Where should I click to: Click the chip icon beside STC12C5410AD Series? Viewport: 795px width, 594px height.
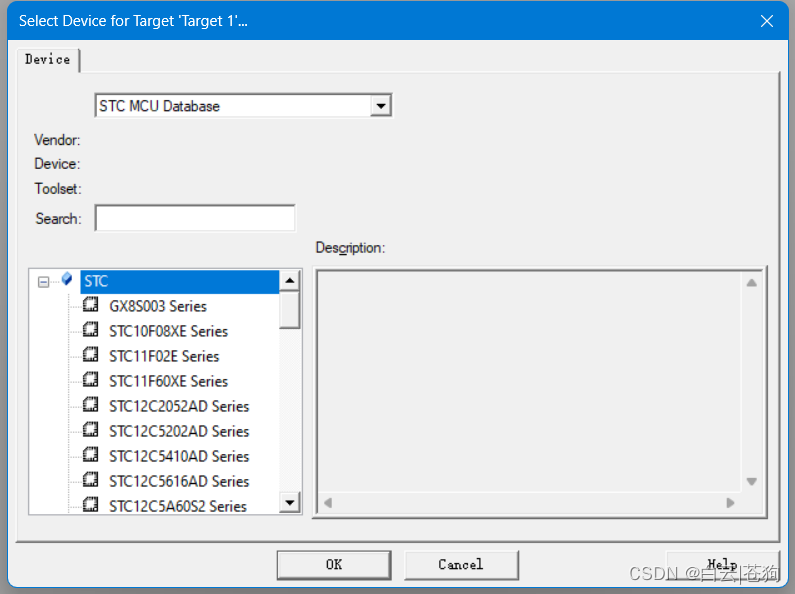[x=91, y=454]
